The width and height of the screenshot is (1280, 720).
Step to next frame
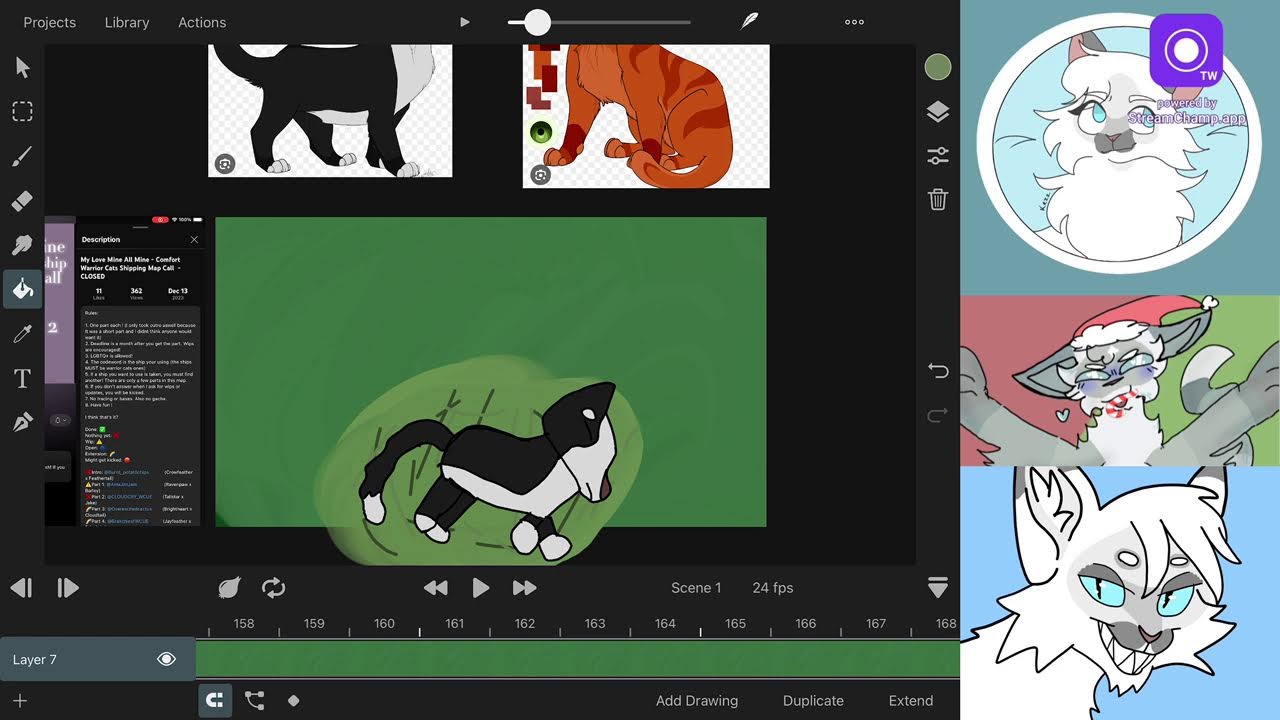pyautogui.click(x=67, y=588)
